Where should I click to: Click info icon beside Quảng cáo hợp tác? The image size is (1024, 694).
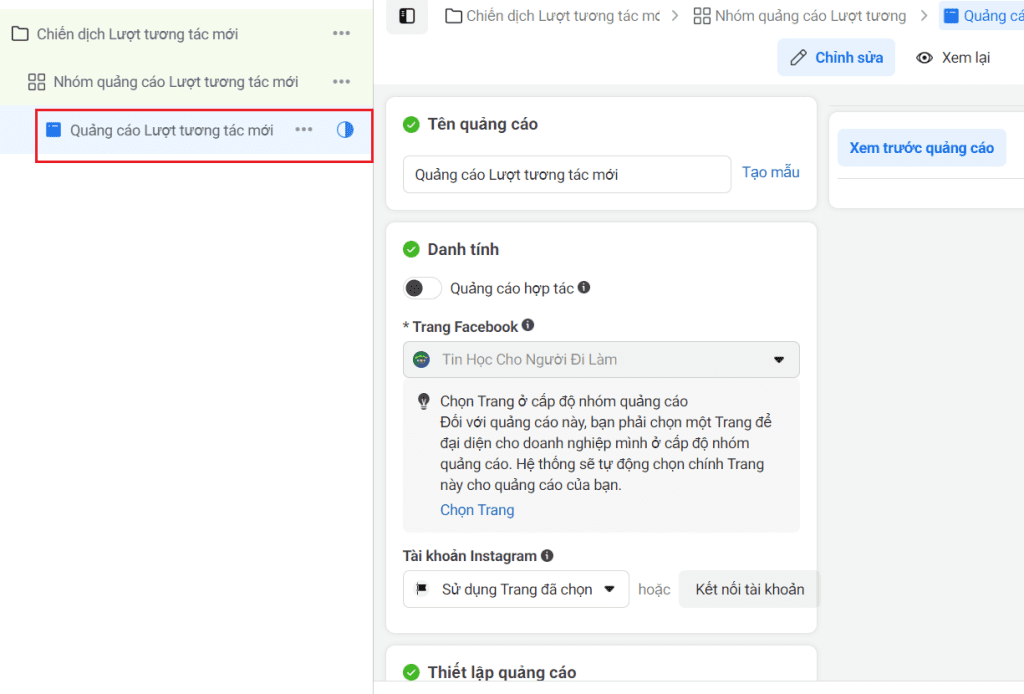[x=584, y=287]
